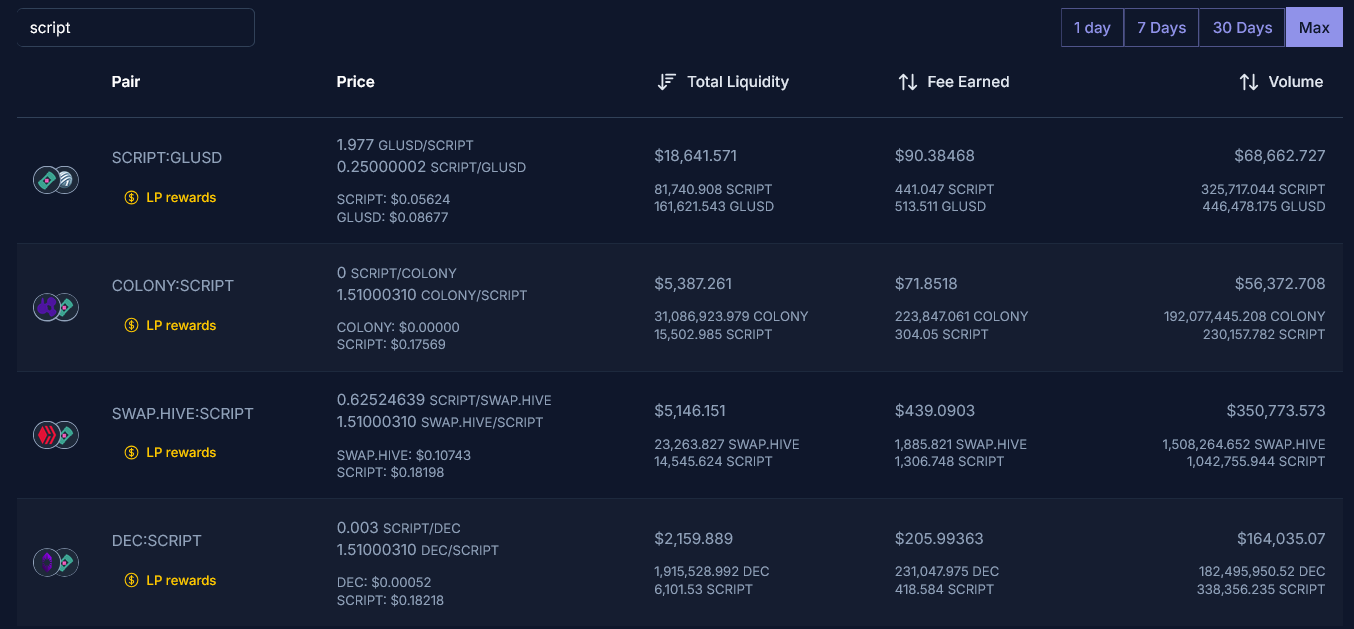Click the Fee Earned sort arrows icon
This screenshot has width=1354, height=629.
tap(907, 82)
